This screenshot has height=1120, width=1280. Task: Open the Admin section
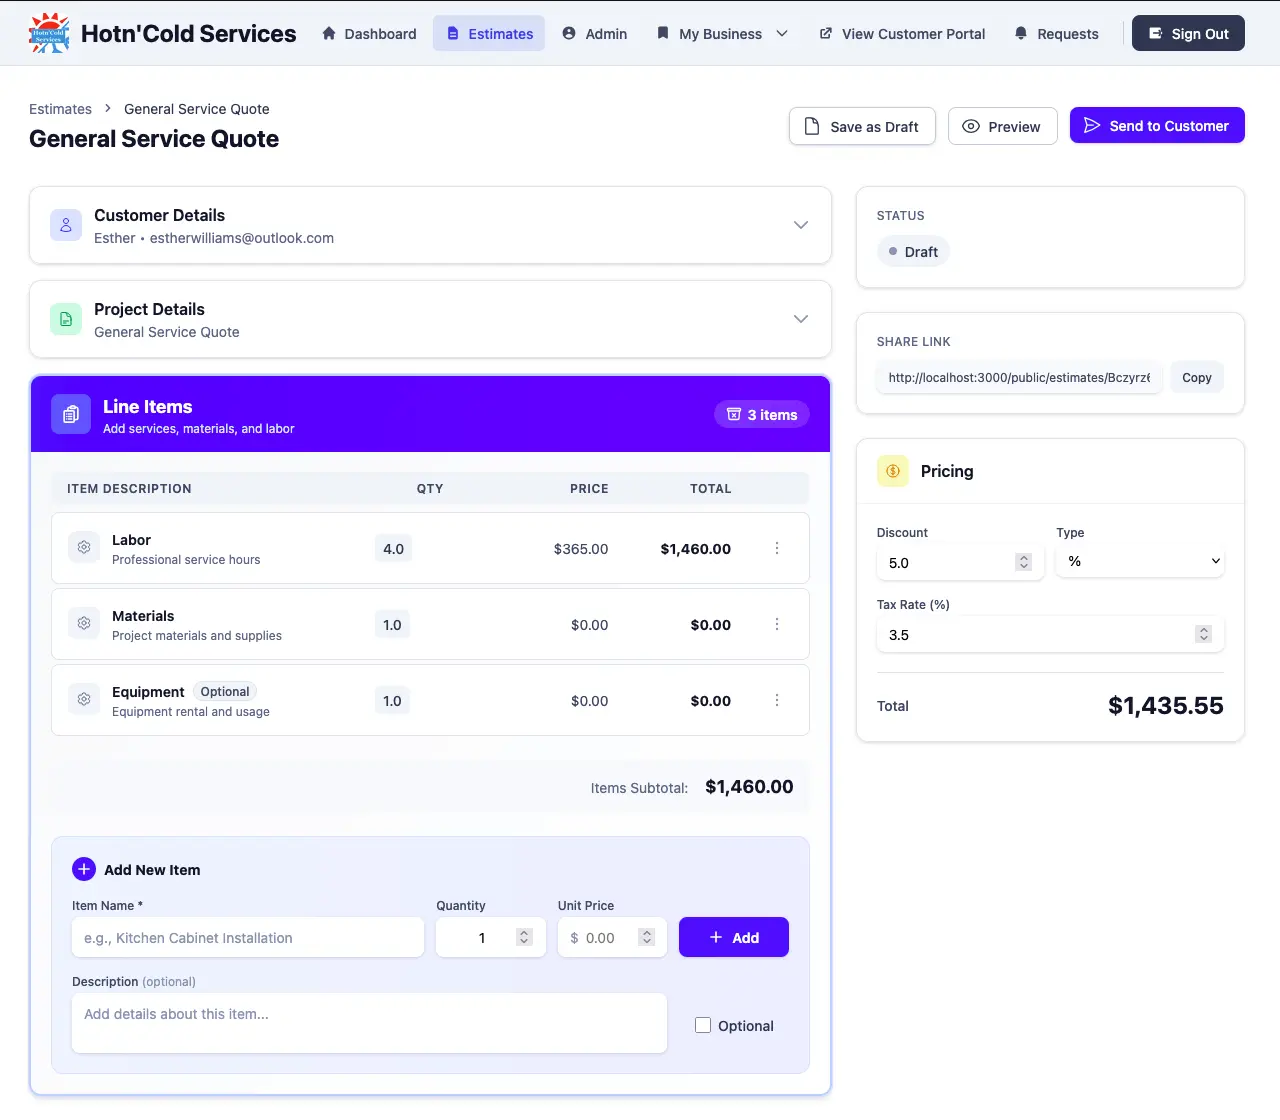595,33
